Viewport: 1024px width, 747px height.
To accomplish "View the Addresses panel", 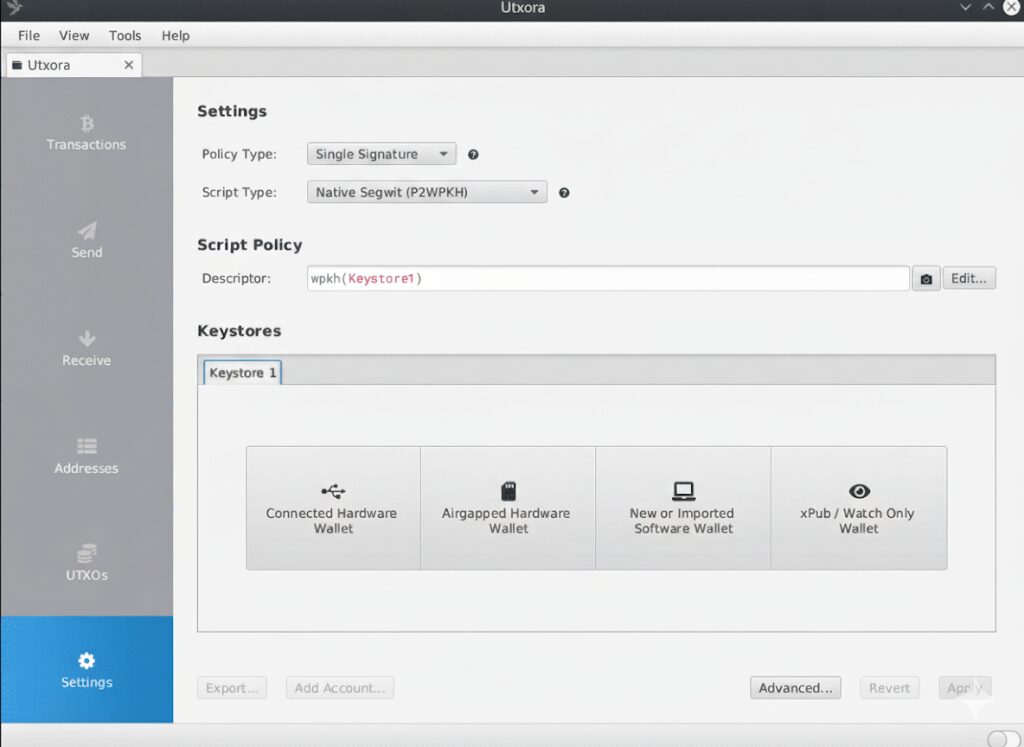I will (x=85, y=456).
